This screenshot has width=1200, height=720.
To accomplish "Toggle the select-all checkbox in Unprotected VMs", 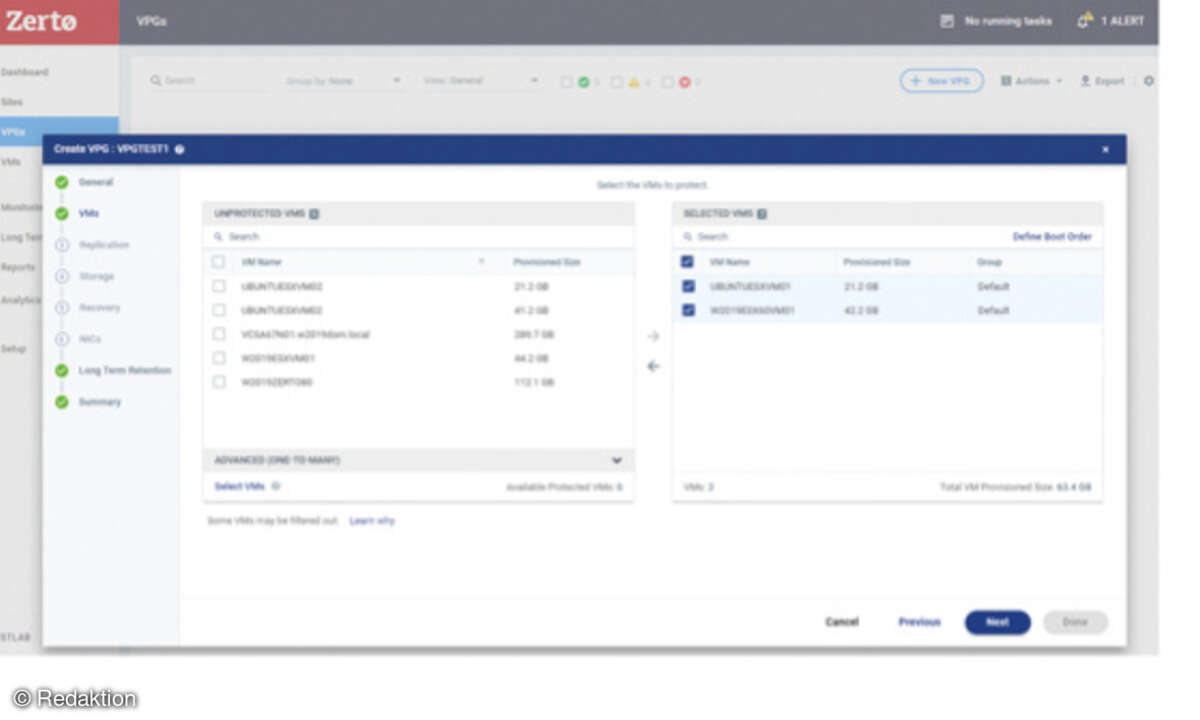I will (x=219, y=262).
